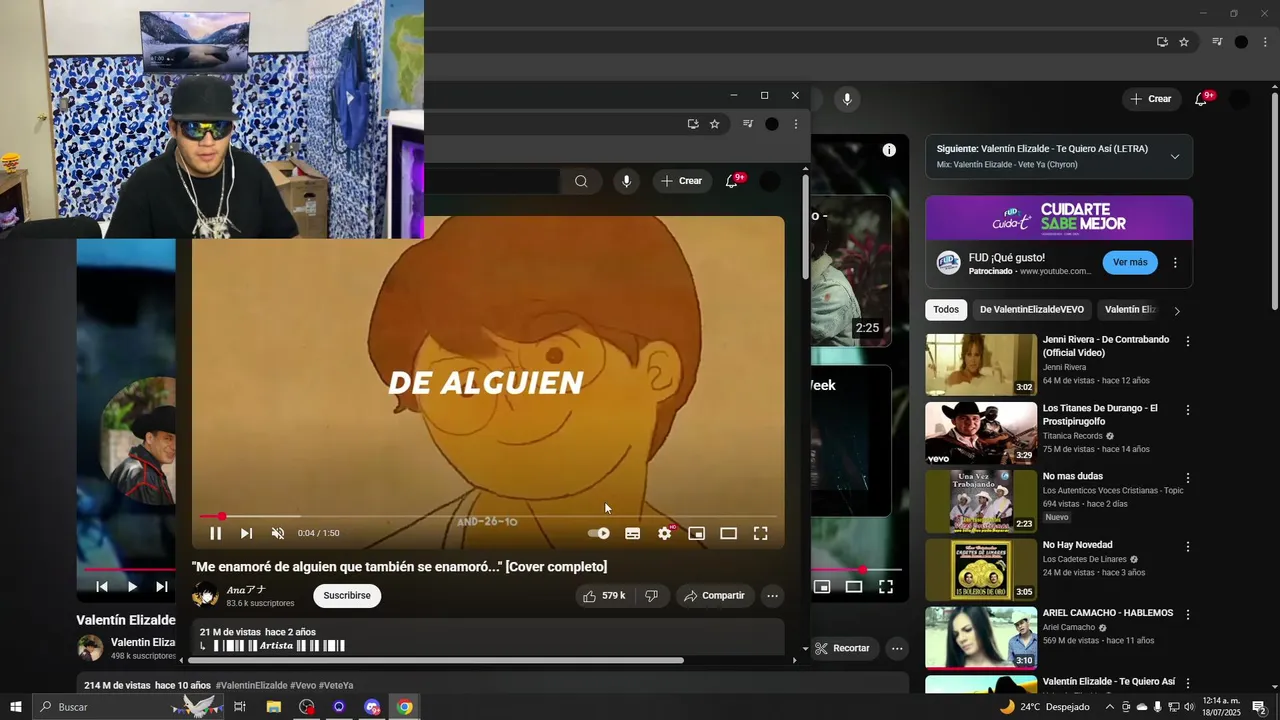Screen dimensions: 1280x720
Task: Open Ana channel avatar
Action: point(205,596)
